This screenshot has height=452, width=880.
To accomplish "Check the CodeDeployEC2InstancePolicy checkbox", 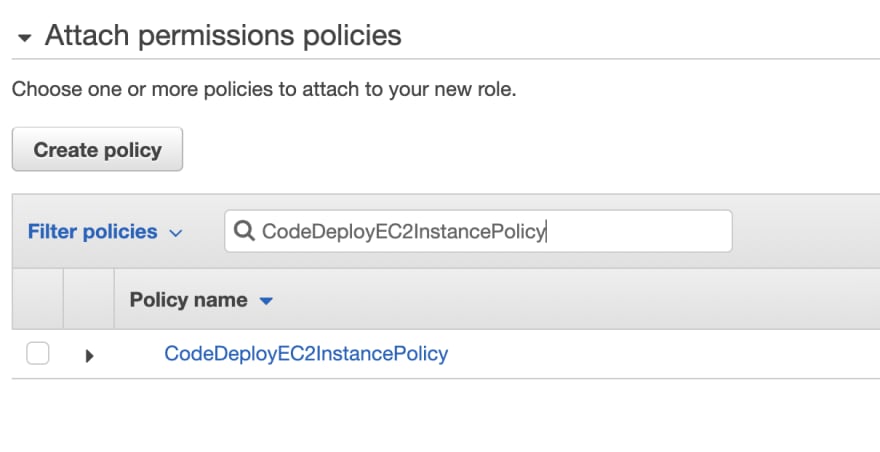I will [x=38, y=353].
